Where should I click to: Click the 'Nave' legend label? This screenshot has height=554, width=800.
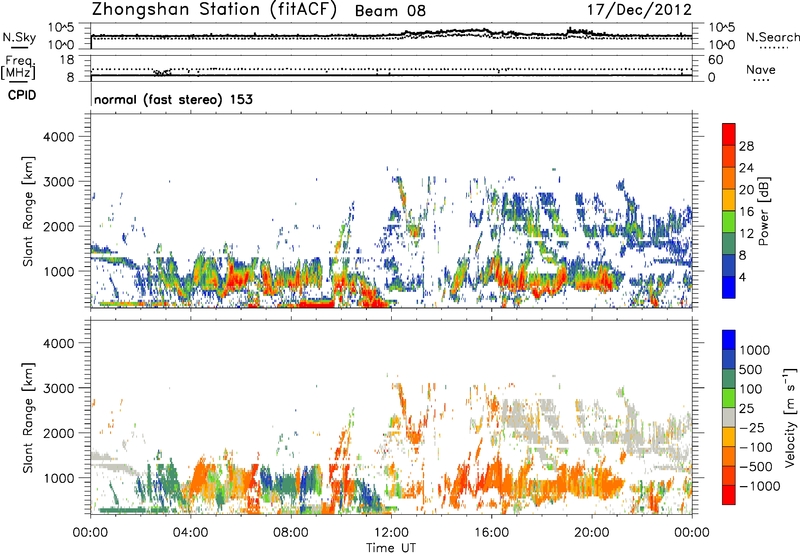point(761,69)
